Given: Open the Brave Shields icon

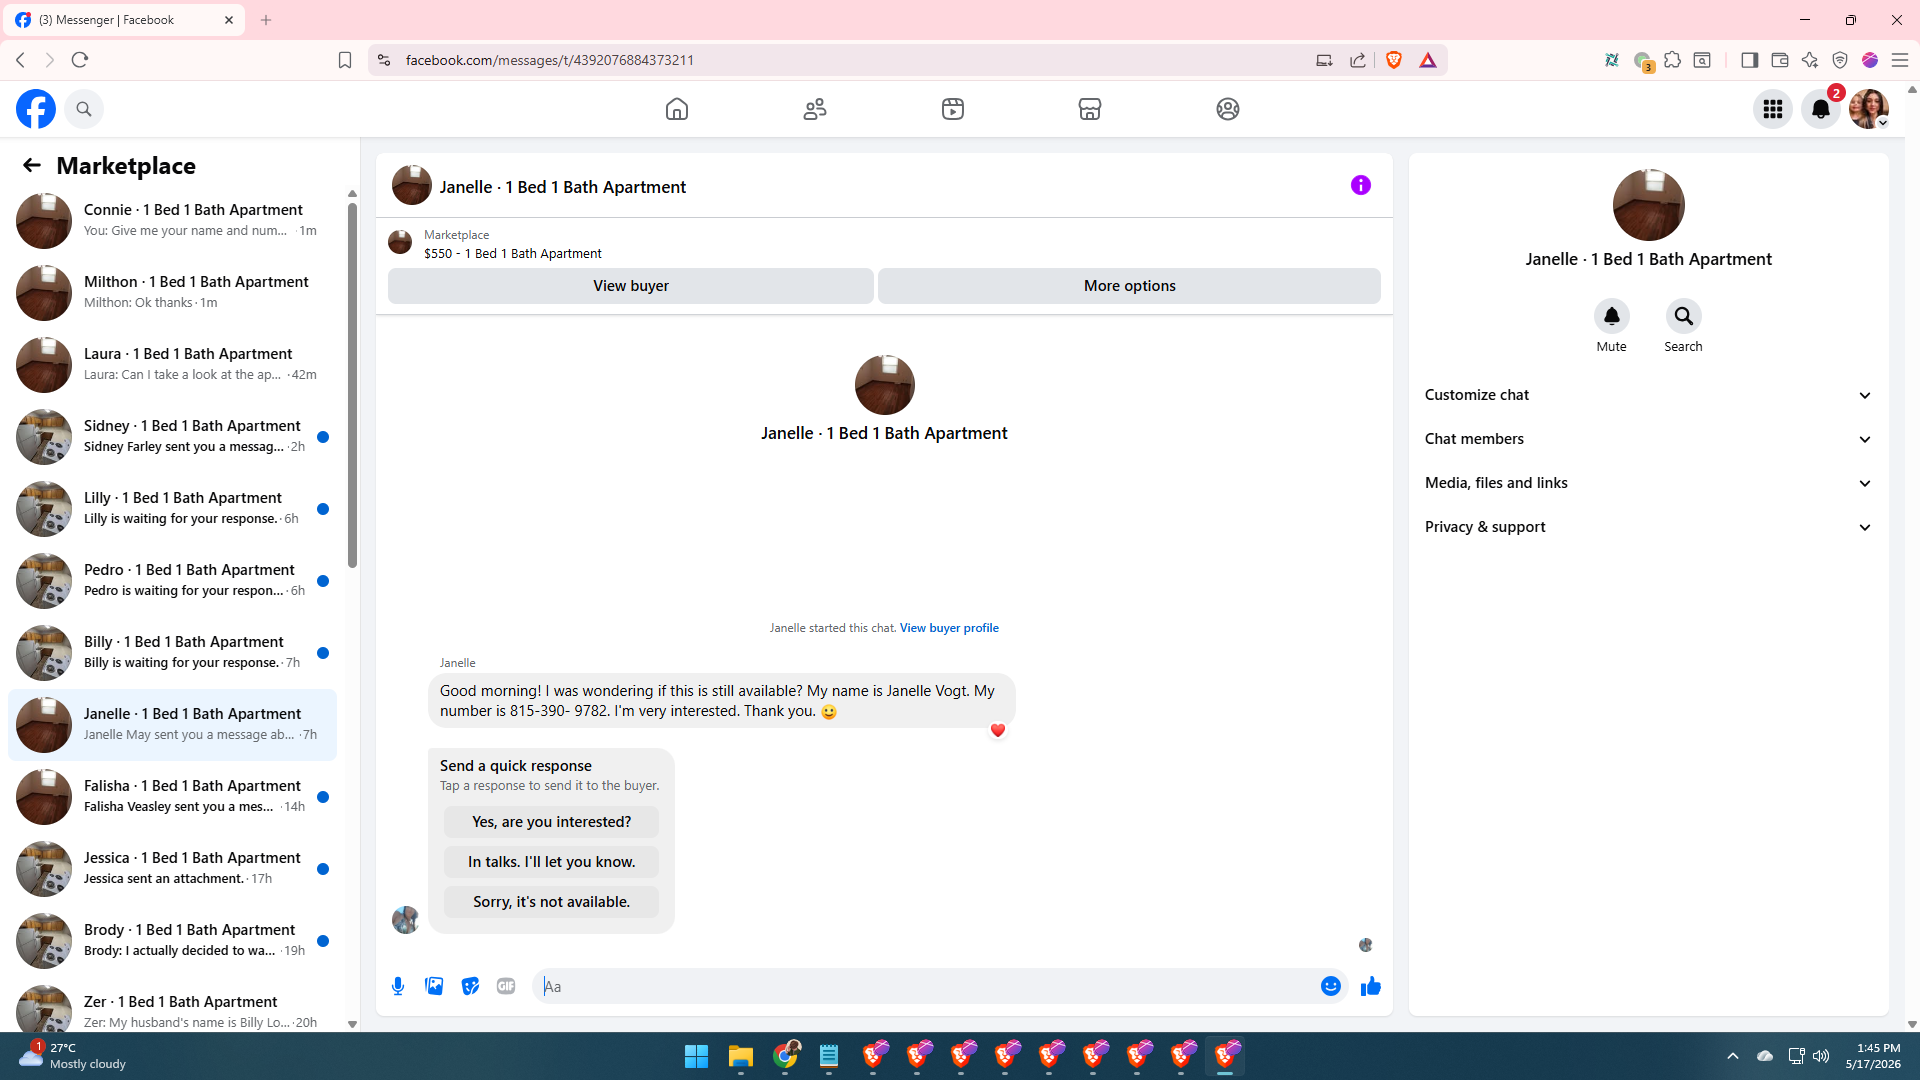Looking at the screenshot, I should pos(1394,60).
